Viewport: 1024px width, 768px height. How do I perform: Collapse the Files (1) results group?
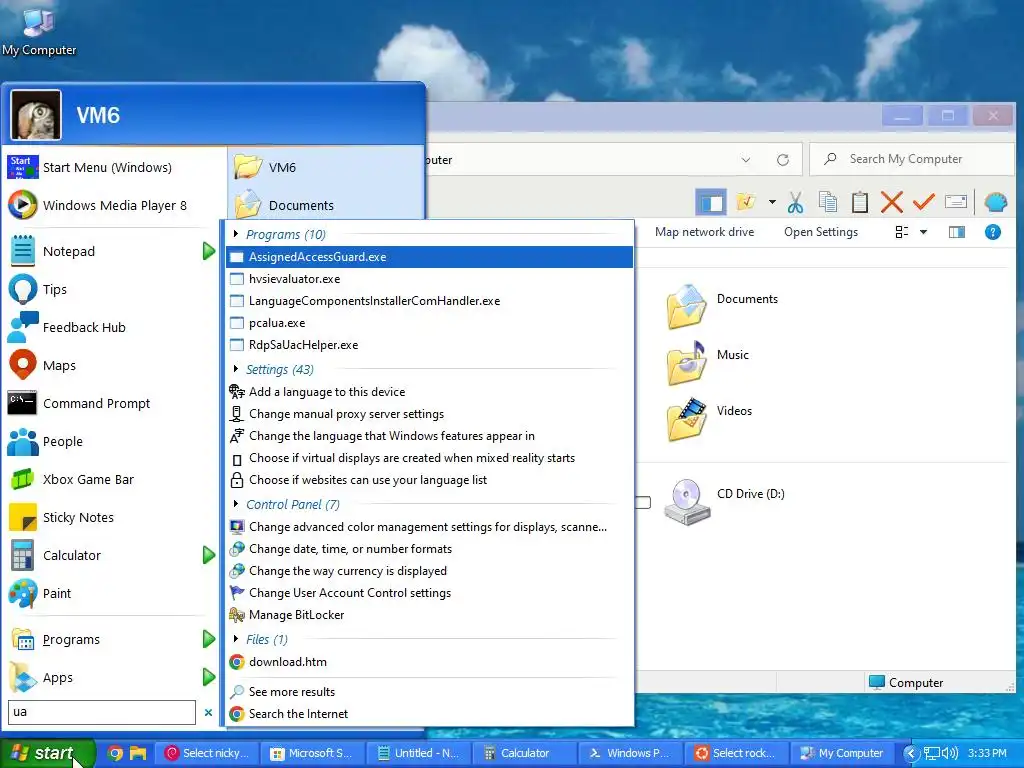(x=236, y=639)
